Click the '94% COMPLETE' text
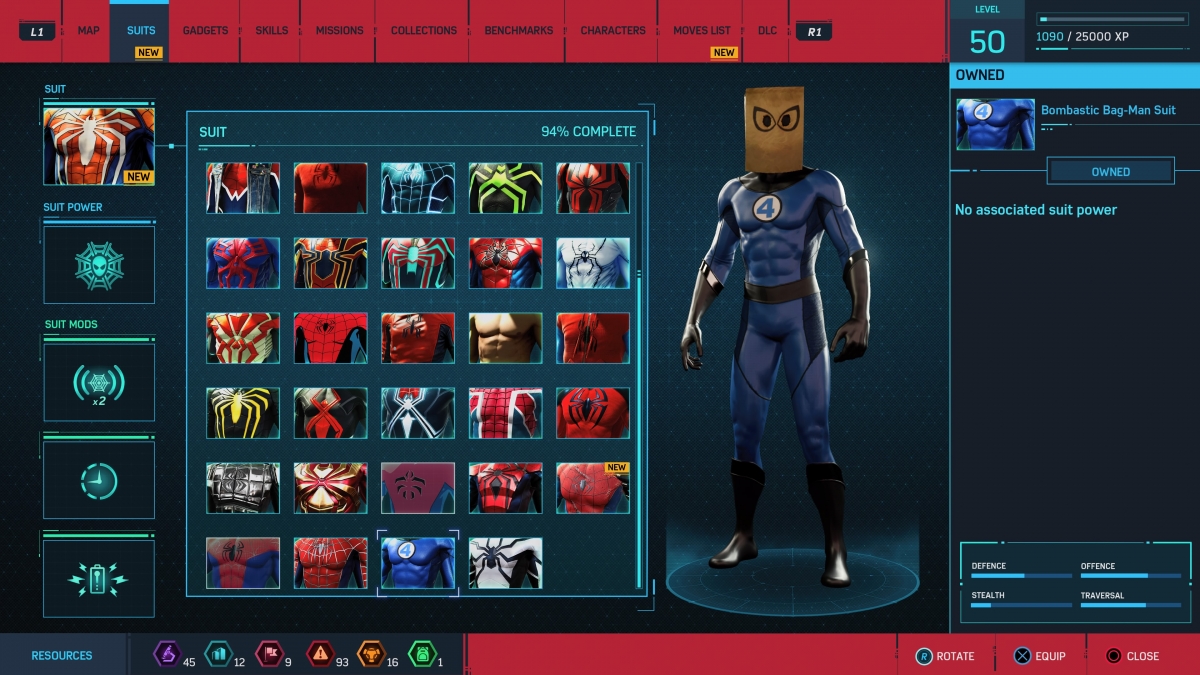The width and height of the screenshot is (1200, 675). [589, 132]
